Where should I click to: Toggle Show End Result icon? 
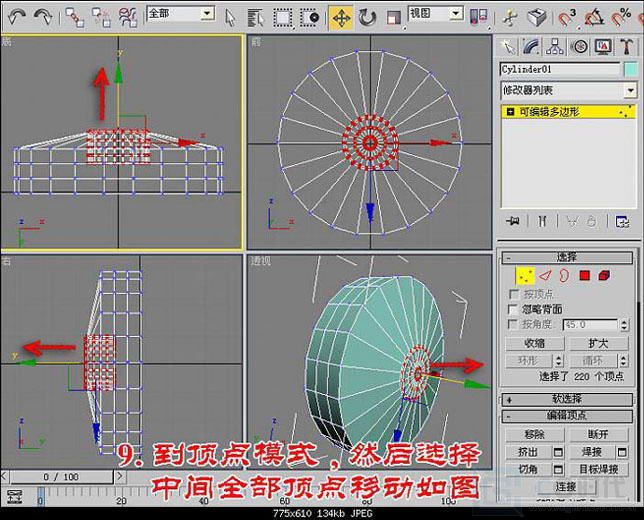pos(543,221)
